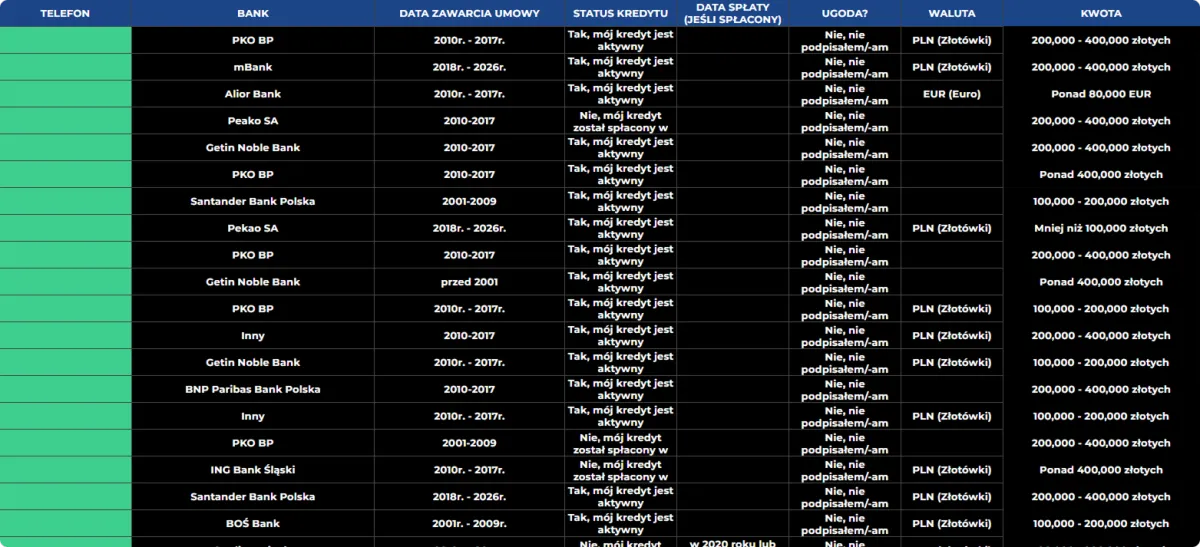Screen dimensions: 1200x547
Task: Click 2010-2017 in Peako SA row
Action: tap(469, 121)
